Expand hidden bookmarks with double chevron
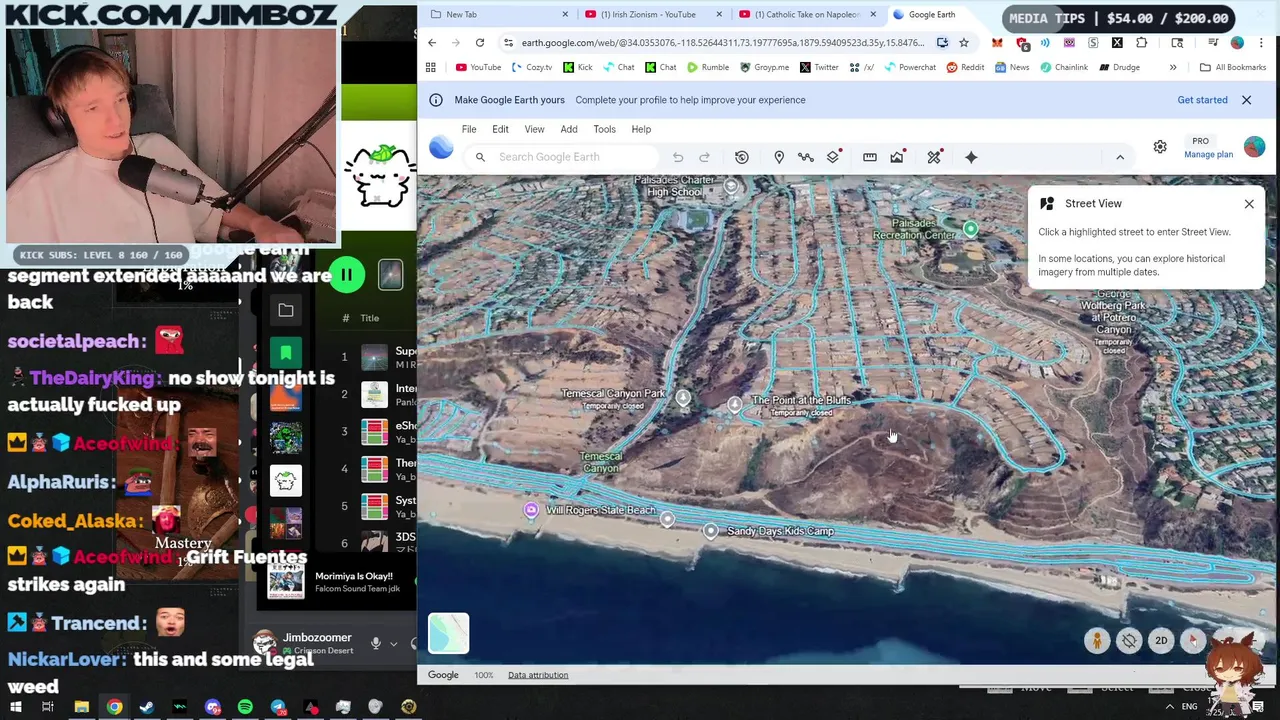 pos(1173,67)
